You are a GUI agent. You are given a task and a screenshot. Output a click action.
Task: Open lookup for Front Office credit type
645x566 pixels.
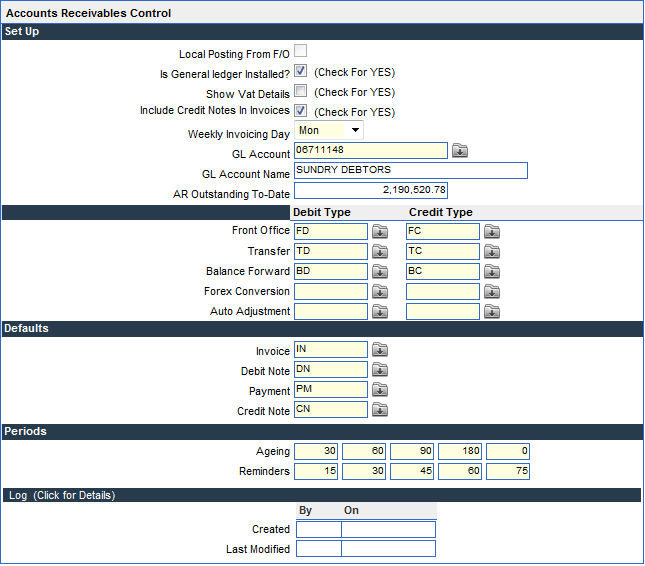click(491, 231)
